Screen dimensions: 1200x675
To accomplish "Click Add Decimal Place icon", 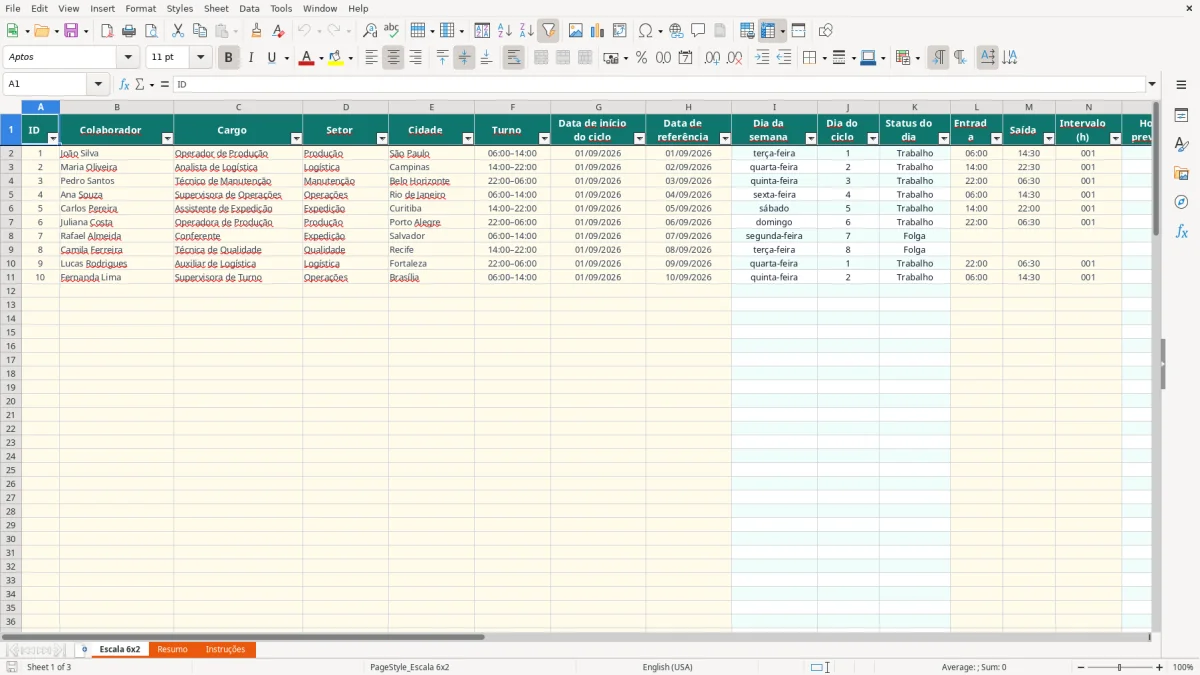I will 712,58.
